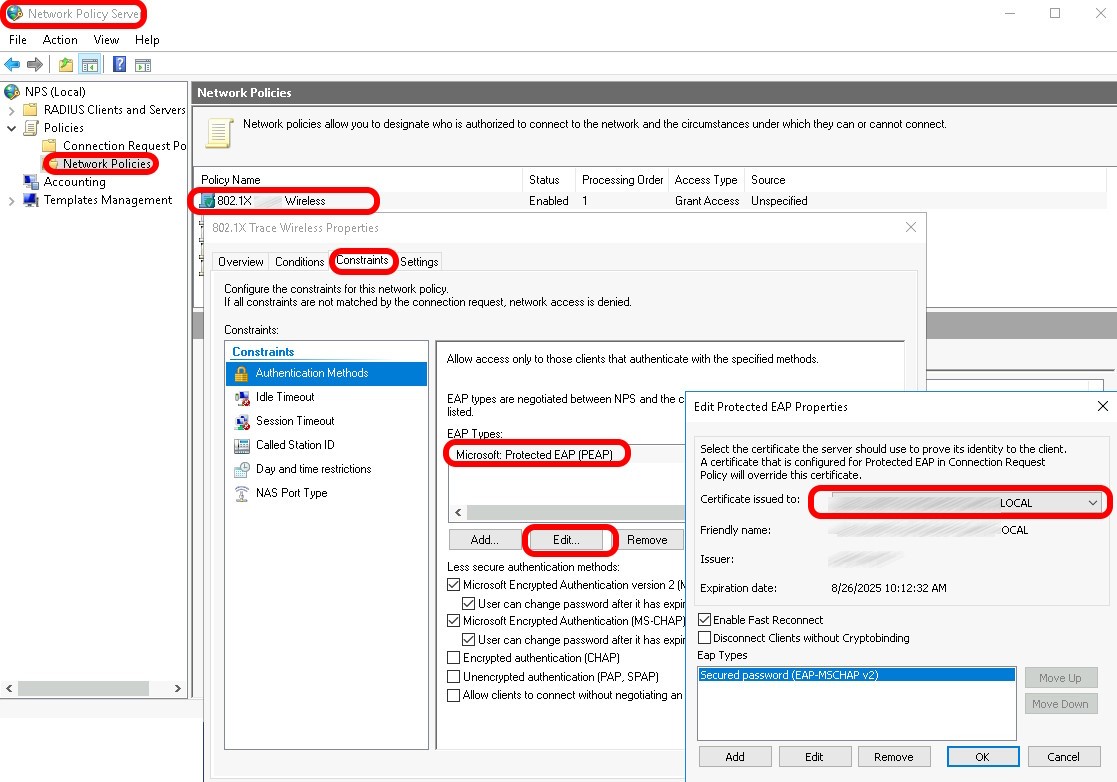Toggle the Show/Hide Action Pane icon
The height and width of the screenshot is (782, 1117).
[143, 65]
